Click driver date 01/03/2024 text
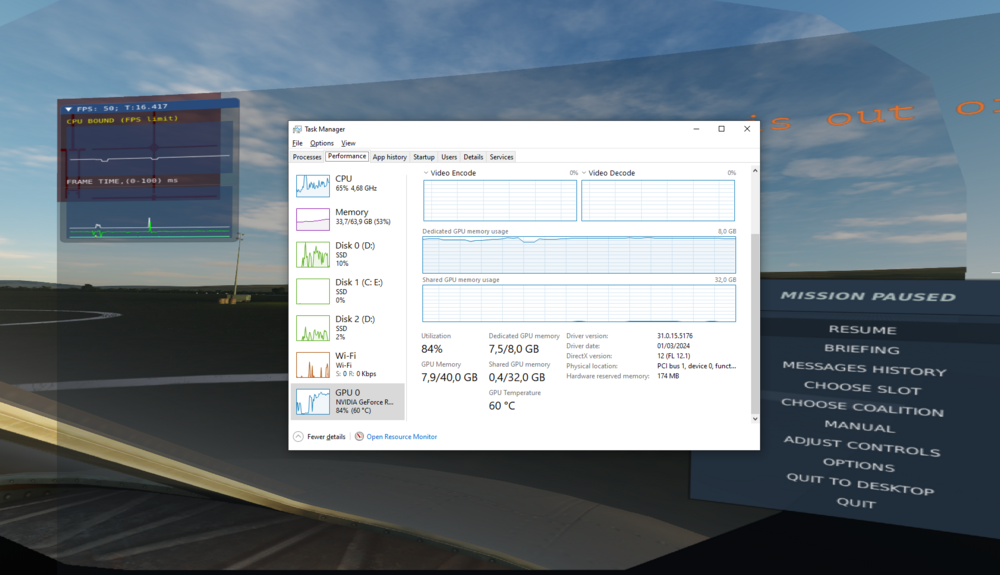Screen dimensions: 1000x575 pyautogui.click(x=673, y=346)
